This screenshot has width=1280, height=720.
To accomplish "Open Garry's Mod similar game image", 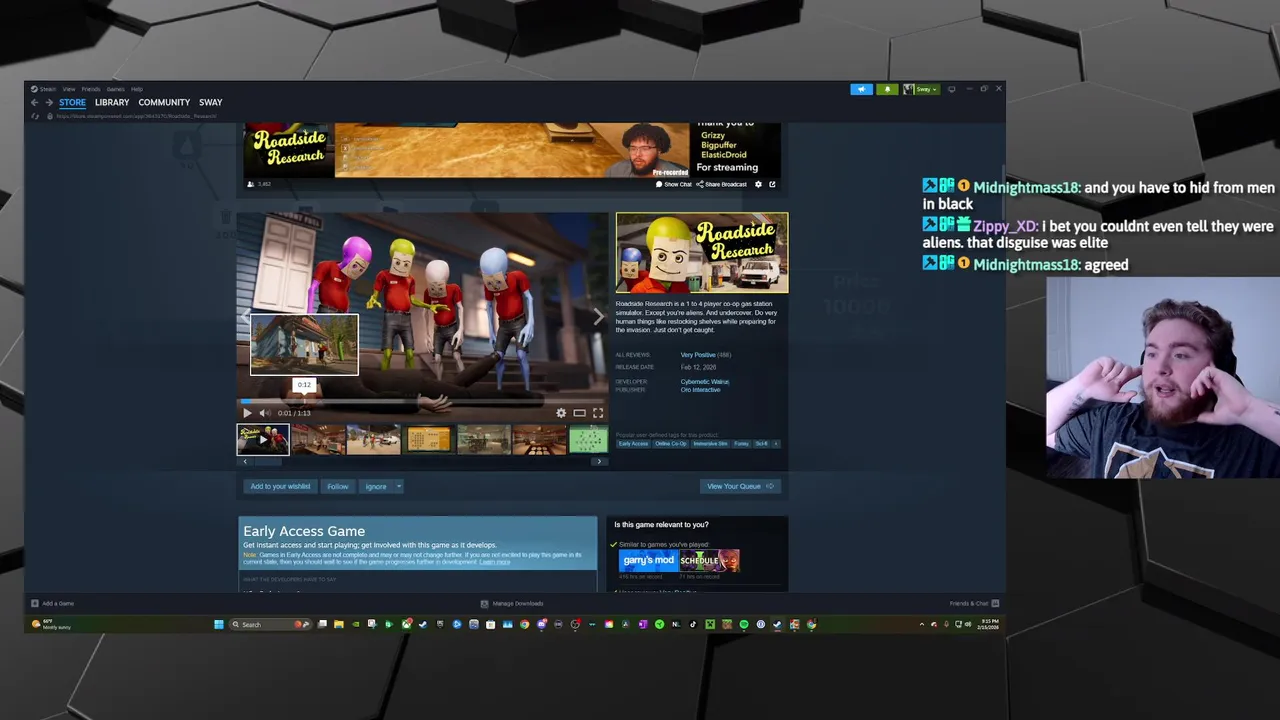I will 648,561.
